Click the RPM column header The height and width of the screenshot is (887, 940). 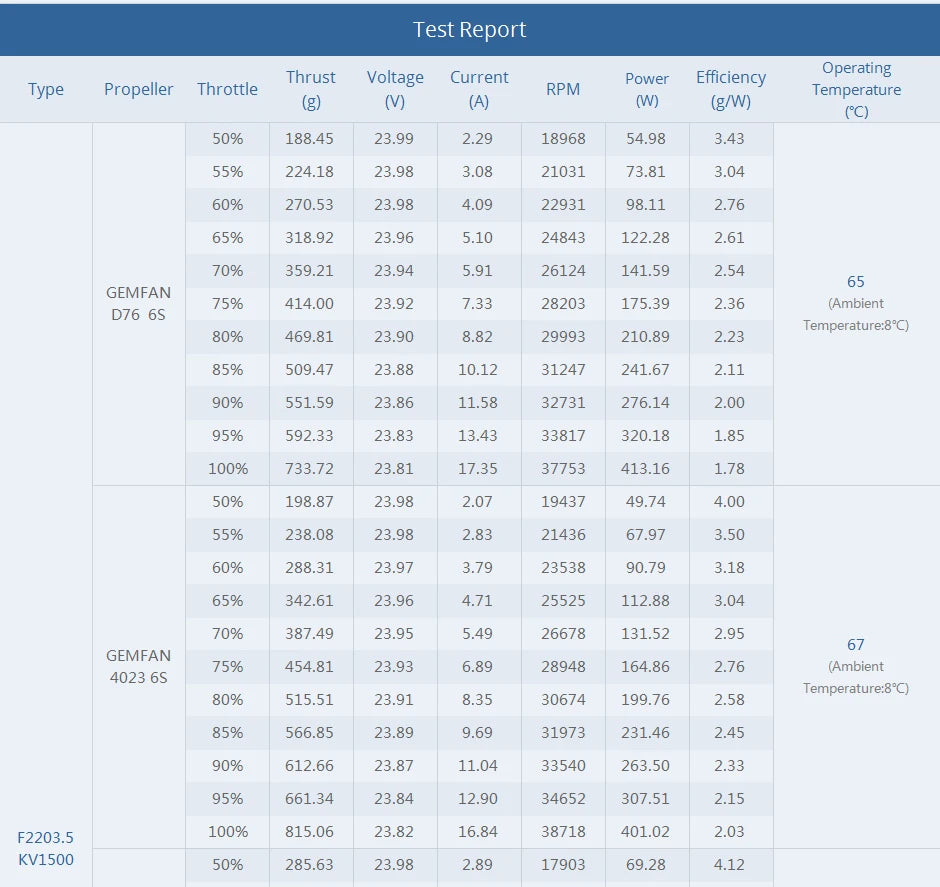tap(563, 88)
